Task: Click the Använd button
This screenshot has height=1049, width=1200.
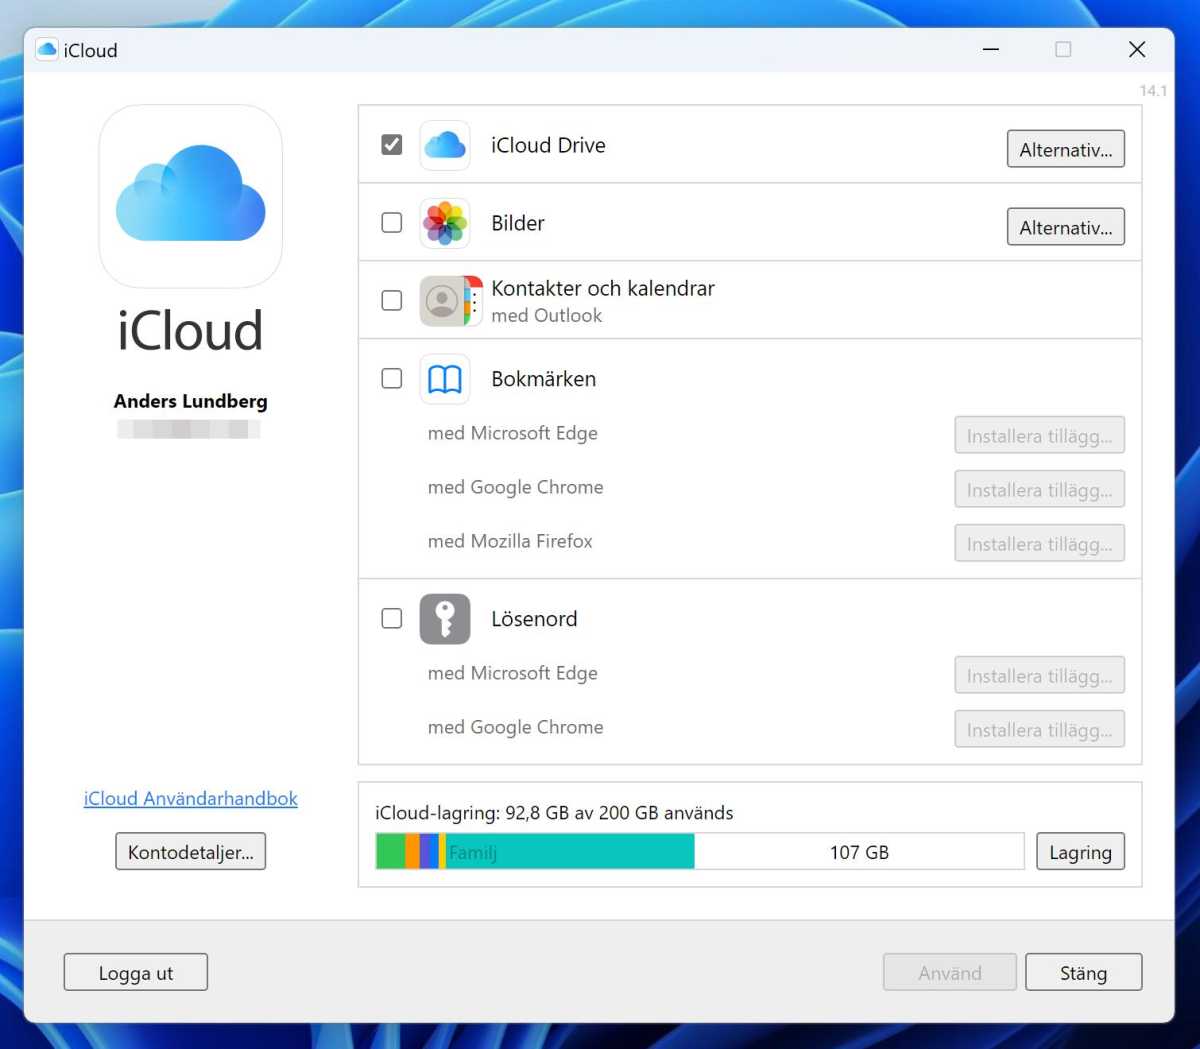Action: pos(950,972)
